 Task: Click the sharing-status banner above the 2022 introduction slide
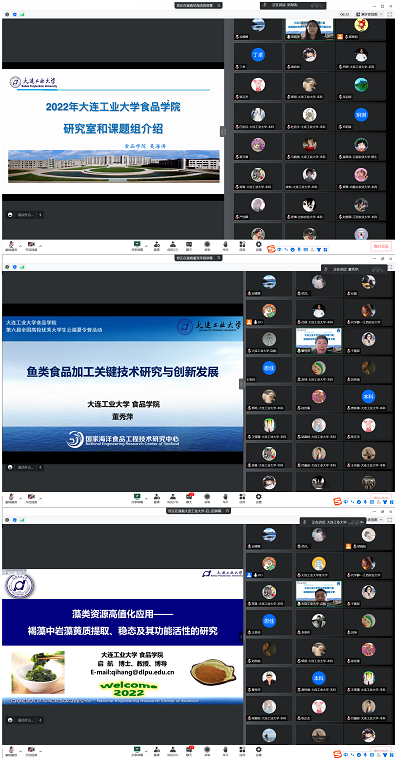(199, 5)
